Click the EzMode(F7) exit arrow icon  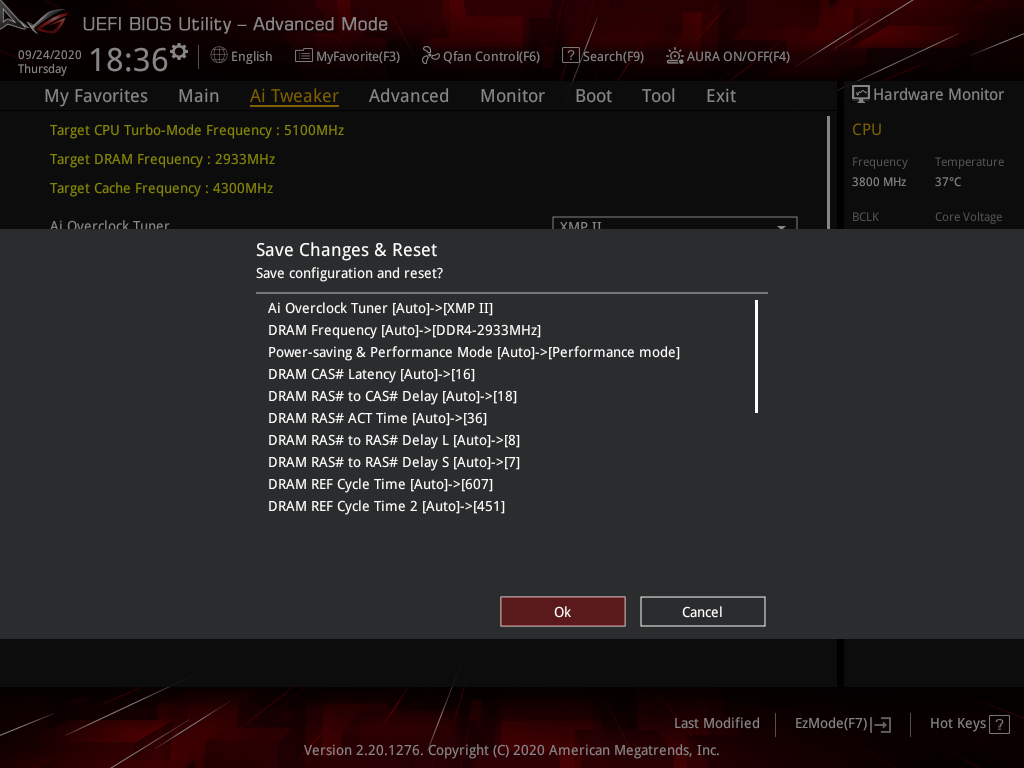tap(882, 724)
